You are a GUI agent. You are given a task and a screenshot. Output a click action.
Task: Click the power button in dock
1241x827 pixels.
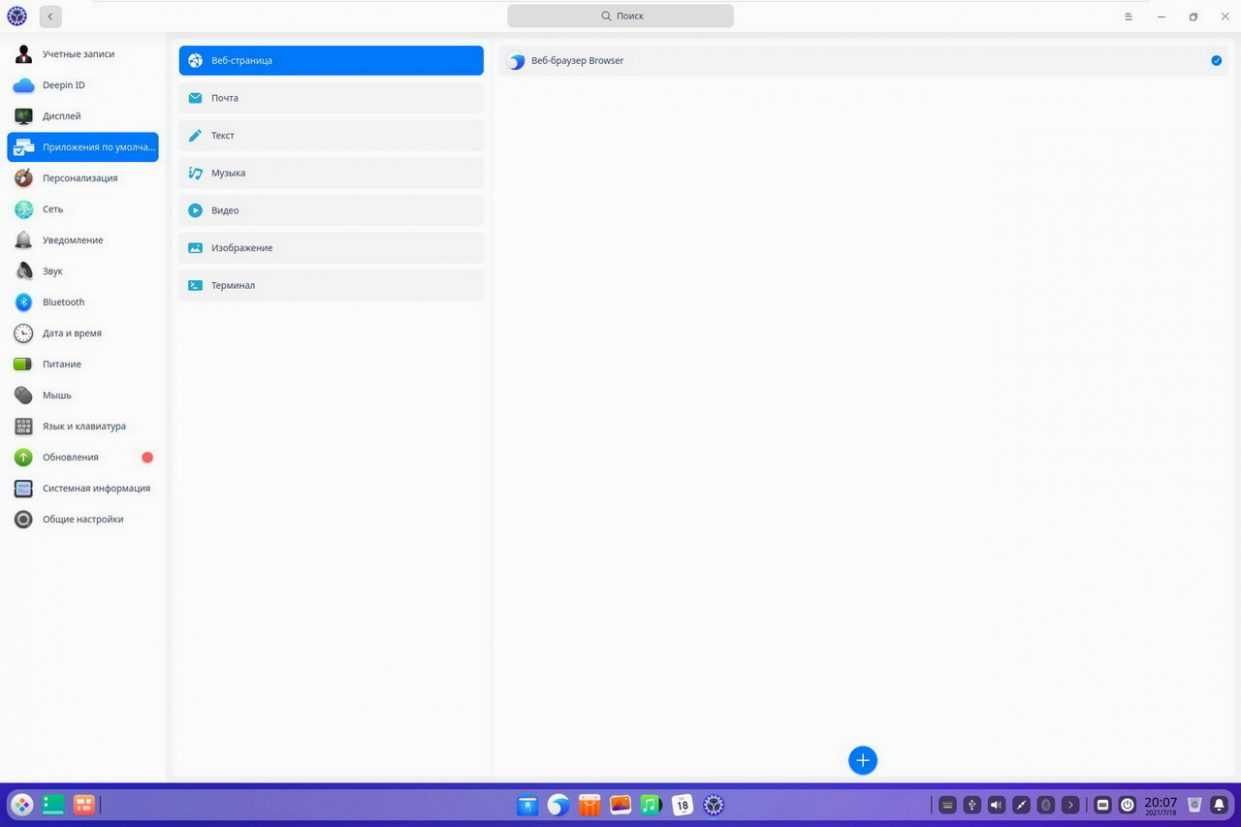[x=1128, y=805]
